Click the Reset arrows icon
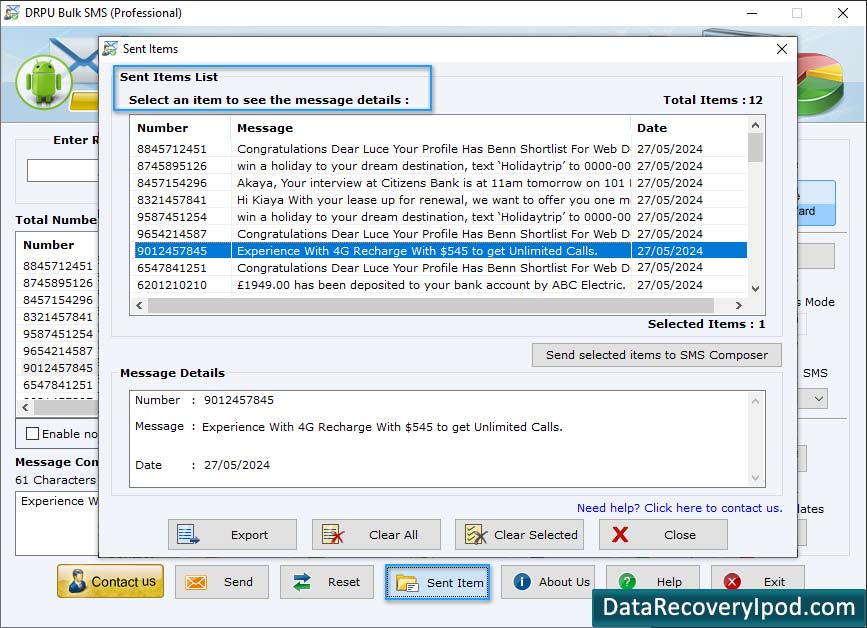This screenshot has width=867, height=628. (302, 582)
